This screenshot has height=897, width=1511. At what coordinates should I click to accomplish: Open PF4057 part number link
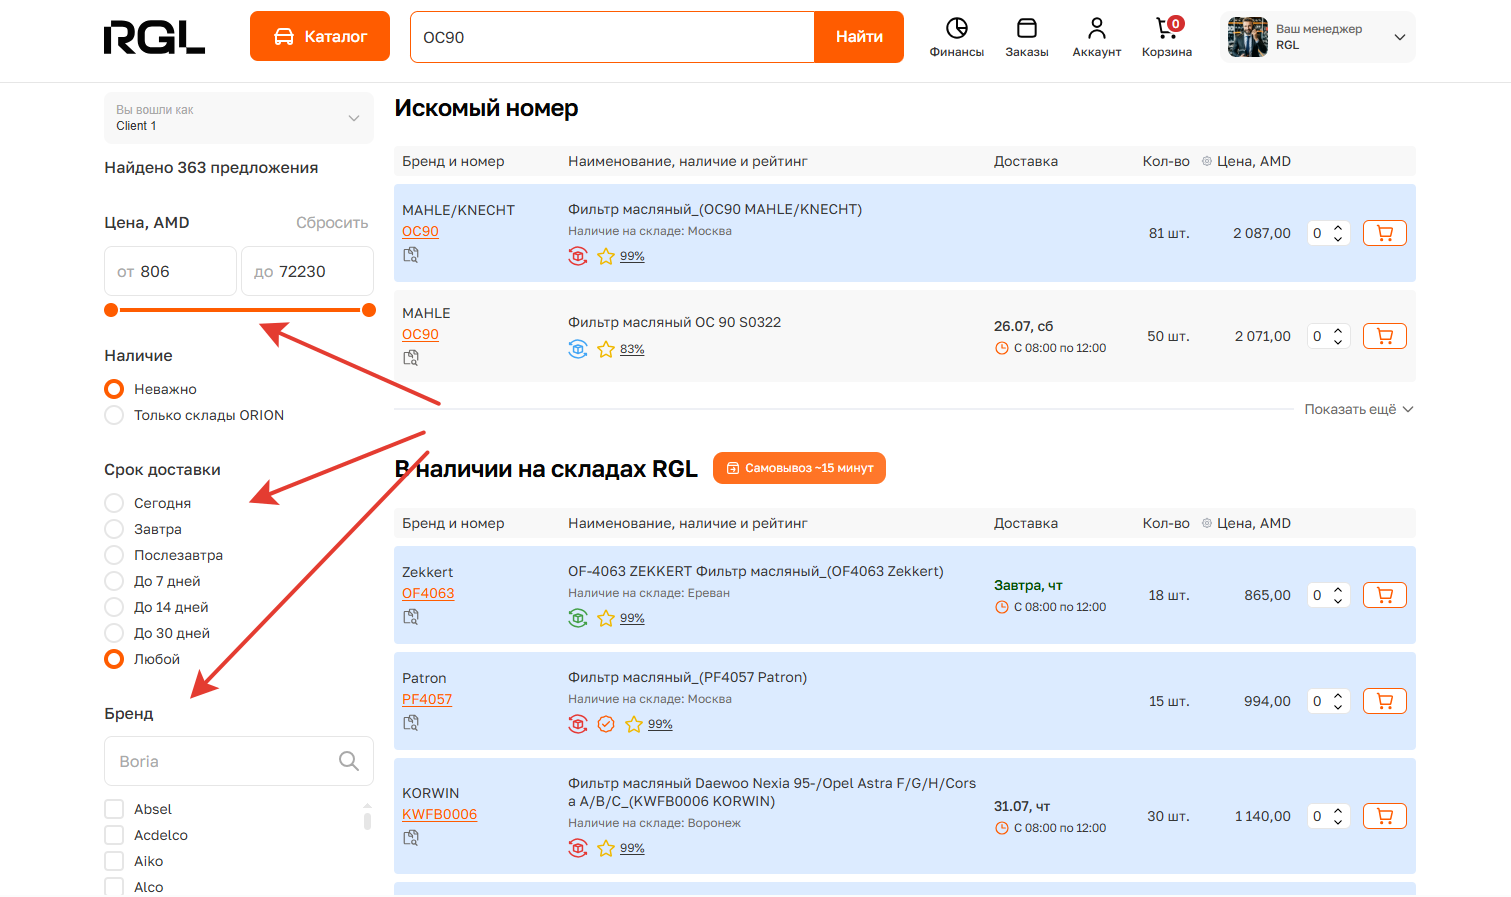[x=427, y=699]
